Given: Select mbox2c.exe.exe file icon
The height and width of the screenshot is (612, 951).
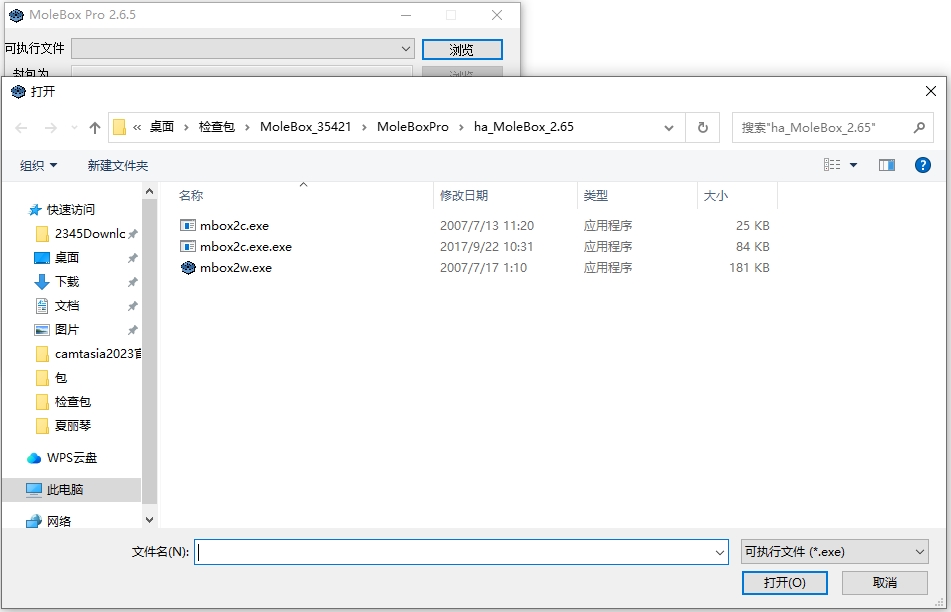Looking at the screenshot, I should pyautogui.click(x=188, y=247).
